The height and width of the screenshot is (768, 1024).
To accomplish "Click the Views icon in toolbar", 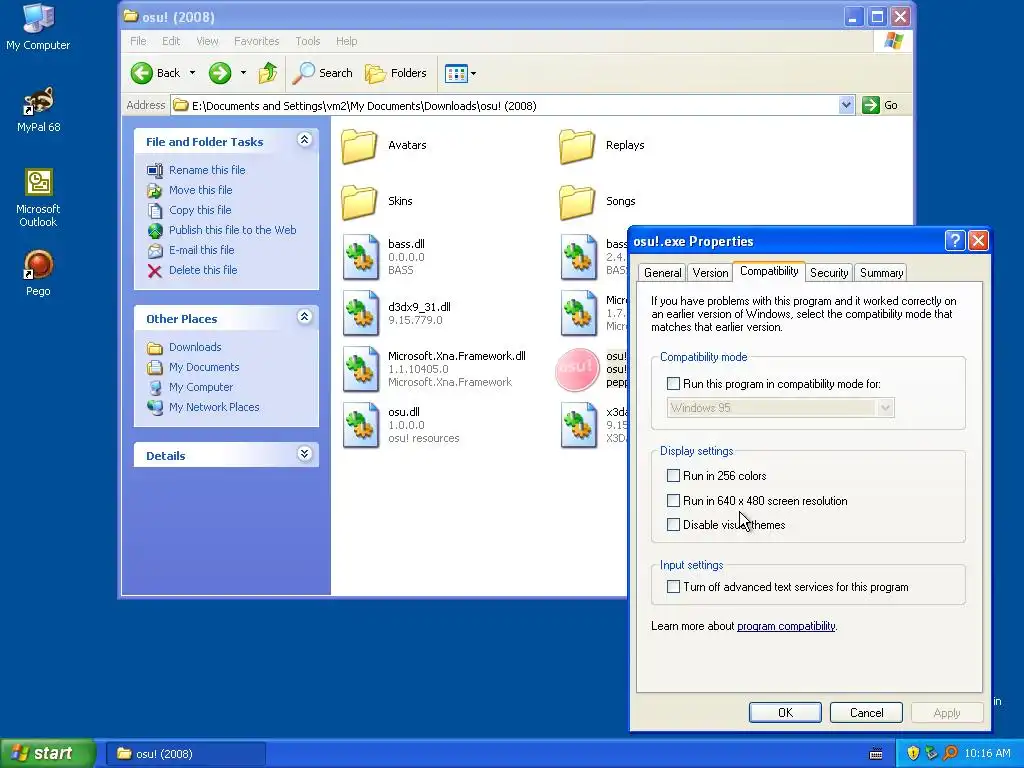I will pos(456,73).
